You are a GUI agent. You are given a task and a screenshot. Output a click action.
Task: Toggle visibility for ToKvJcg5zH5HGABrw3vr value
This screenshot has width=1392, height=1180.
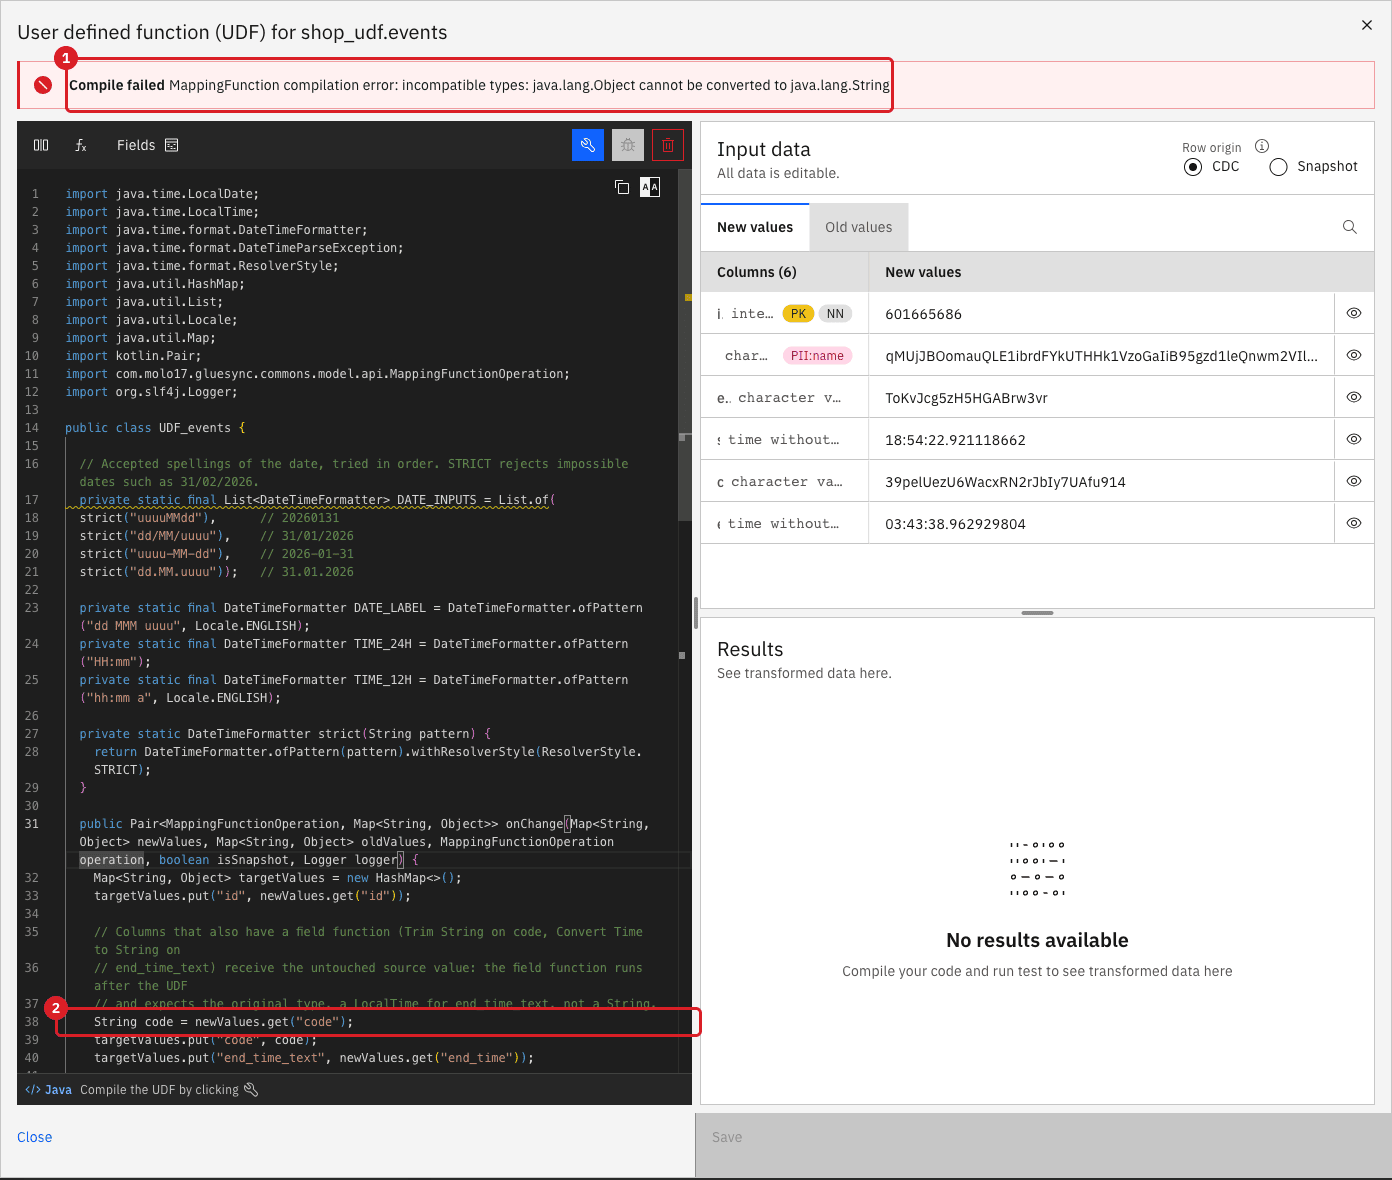(1354, 397)
